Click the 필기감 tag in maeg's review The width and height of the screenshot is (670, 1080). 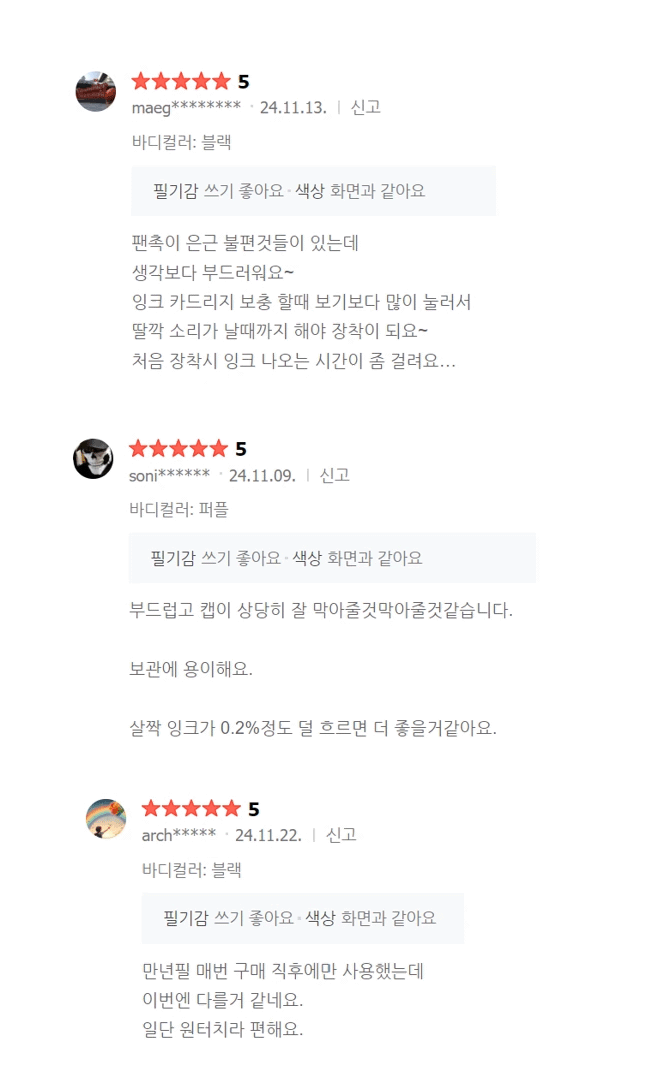coord(174,191)
